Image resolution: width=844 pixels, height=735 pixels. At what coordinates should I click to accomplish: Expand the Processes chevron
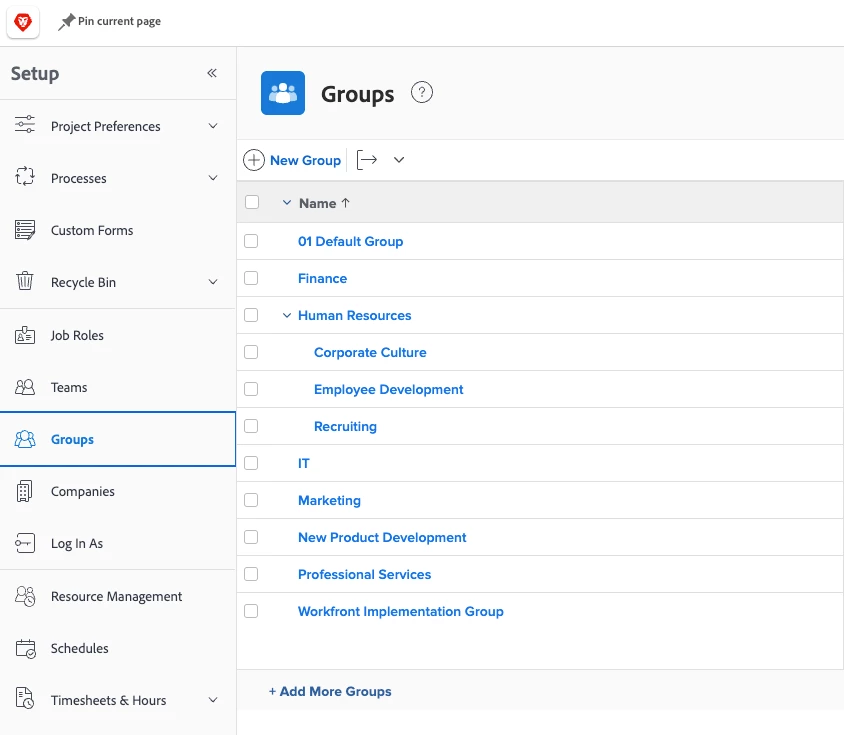(x=213, y=178)
